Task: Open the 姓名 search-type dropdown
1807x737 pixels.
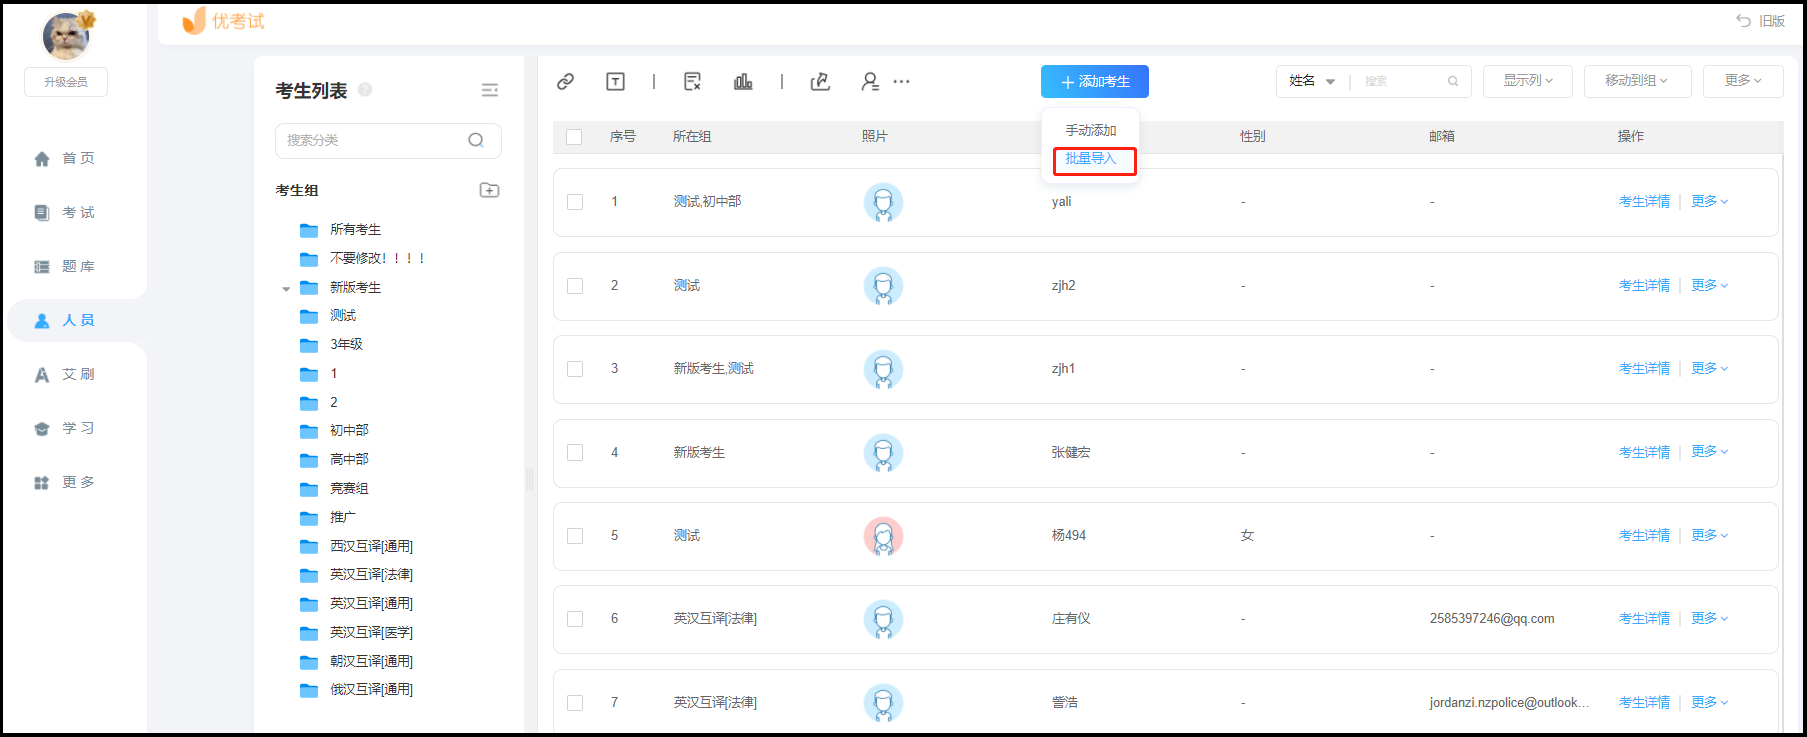Action: point(1312,81)
